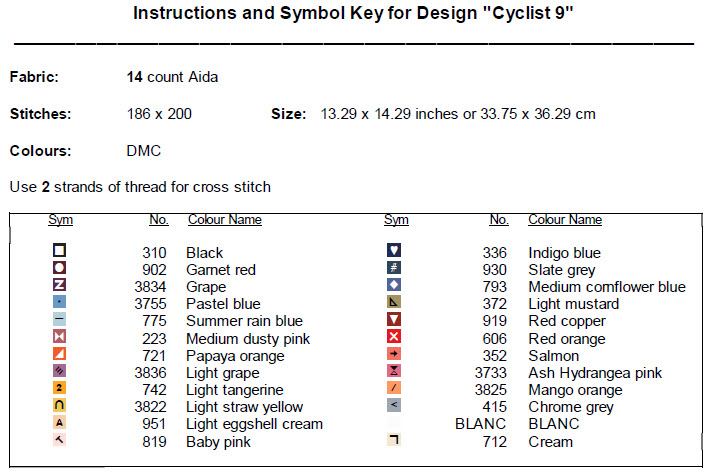Click the right column's No. header

click(499, 220)
